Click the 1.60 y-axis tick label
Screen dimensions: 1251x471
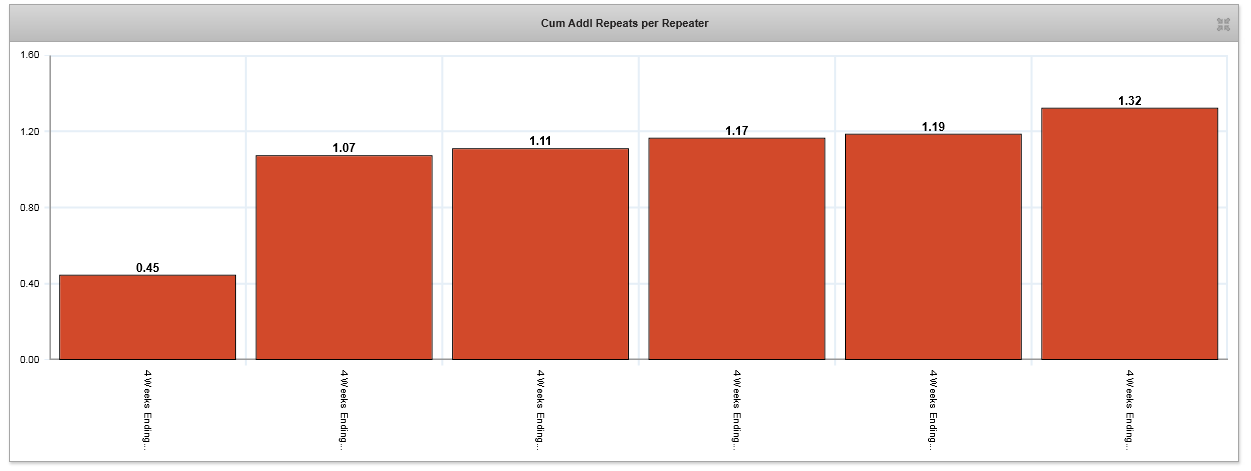pos(29,56)
